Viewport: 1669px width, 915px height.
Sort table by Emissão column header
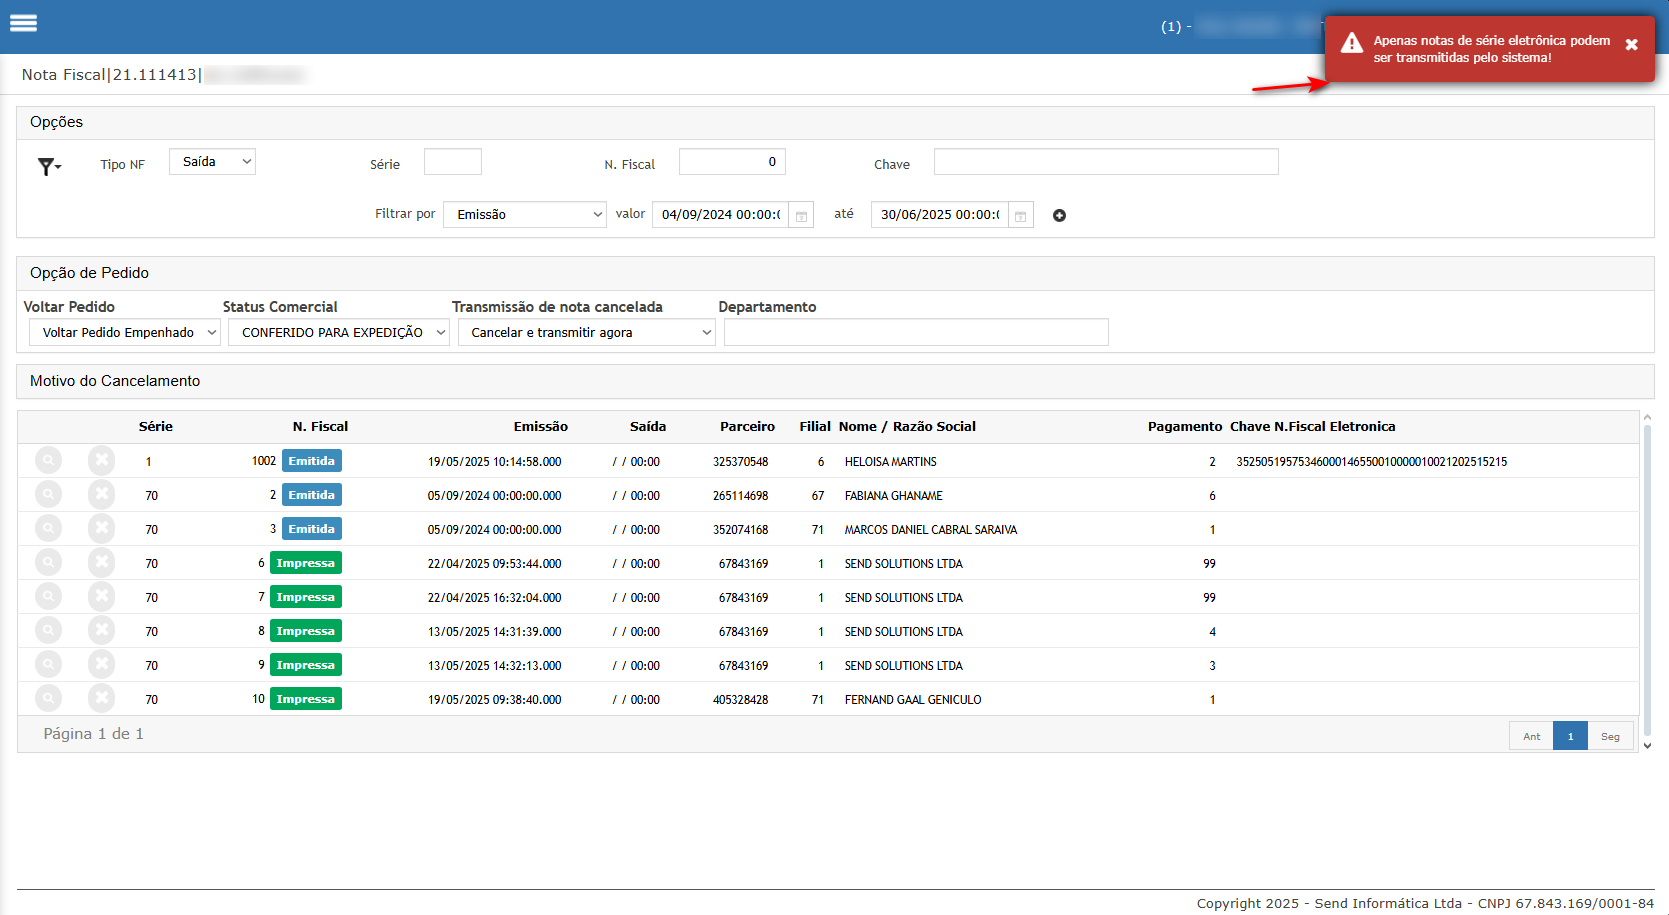coord(541,427)
